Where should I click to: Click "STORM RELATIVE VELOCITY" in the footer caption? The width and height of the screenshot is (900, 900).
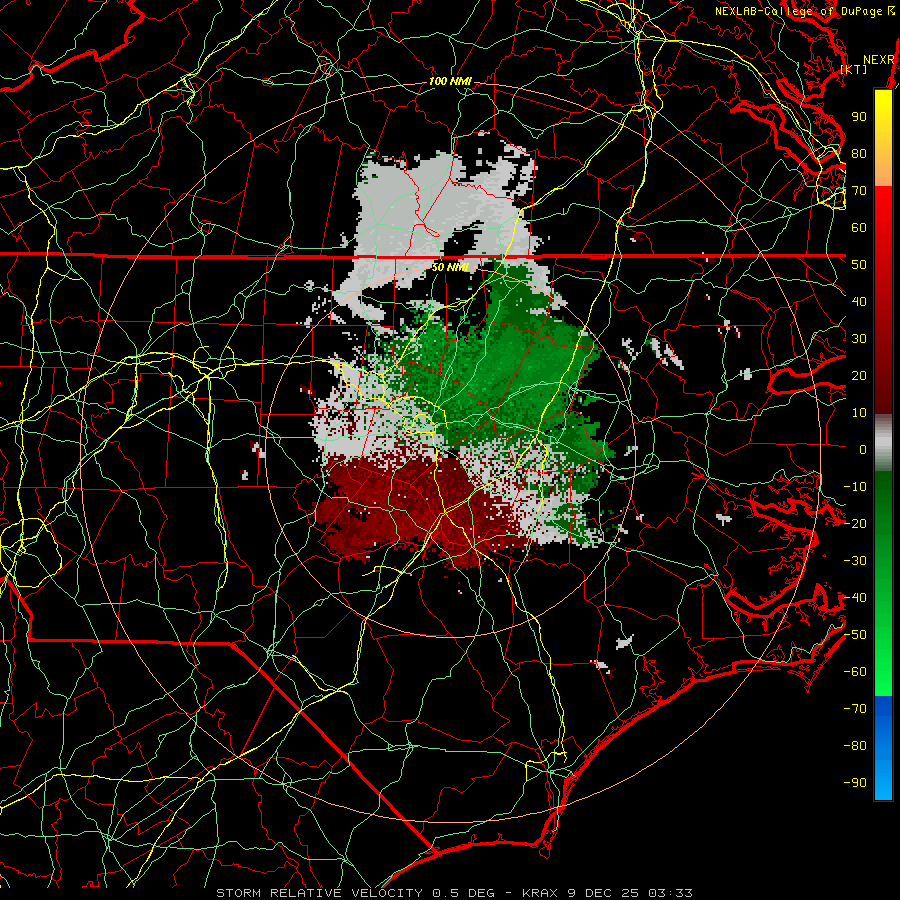click(318, 893)
